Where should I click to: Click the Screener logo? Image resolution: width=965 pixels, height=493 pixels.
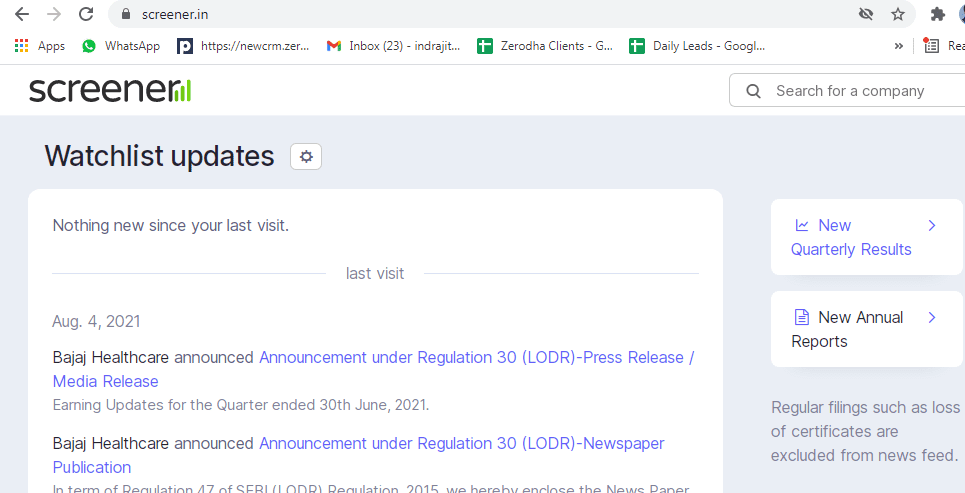(110, 90)
